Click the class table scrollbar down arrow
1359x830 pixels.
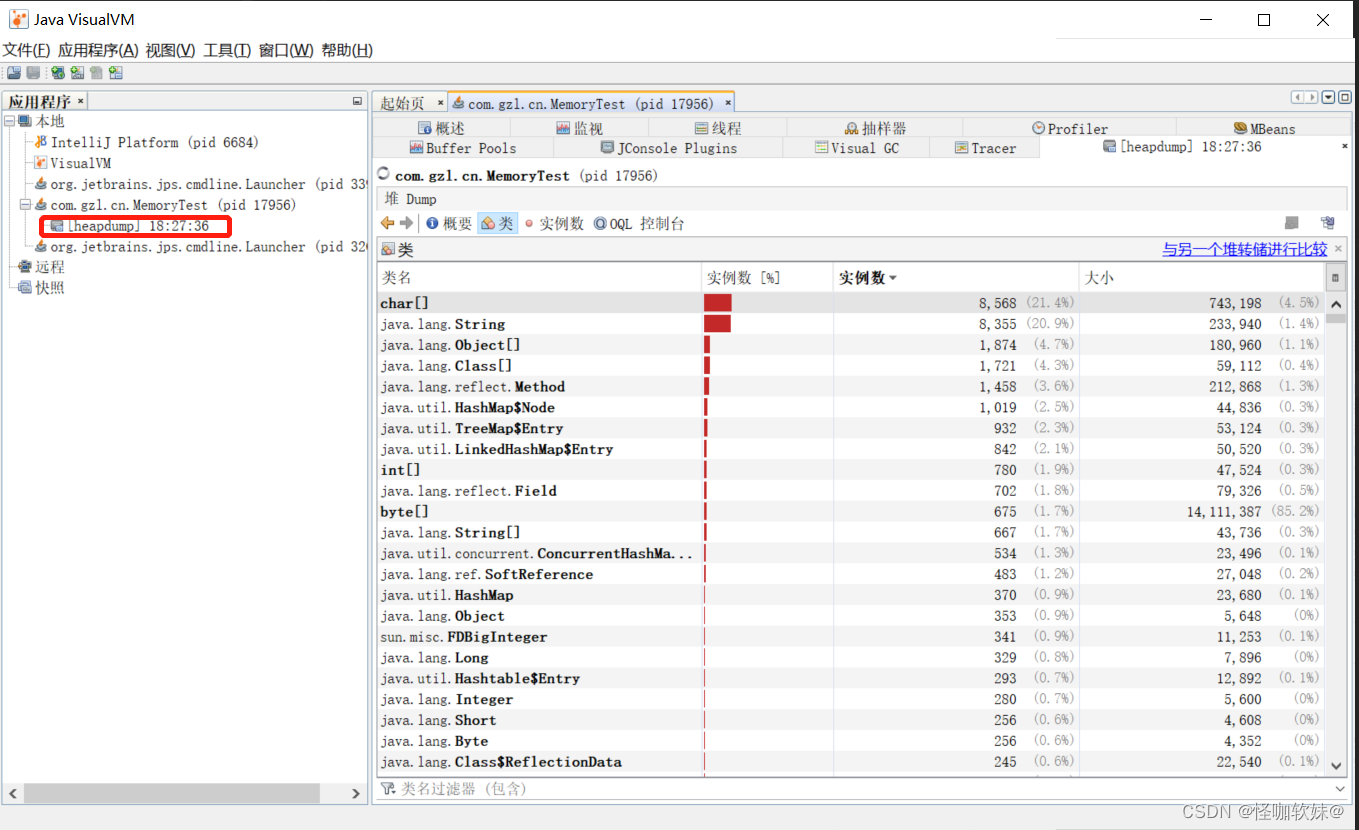tap(1335, 765)
